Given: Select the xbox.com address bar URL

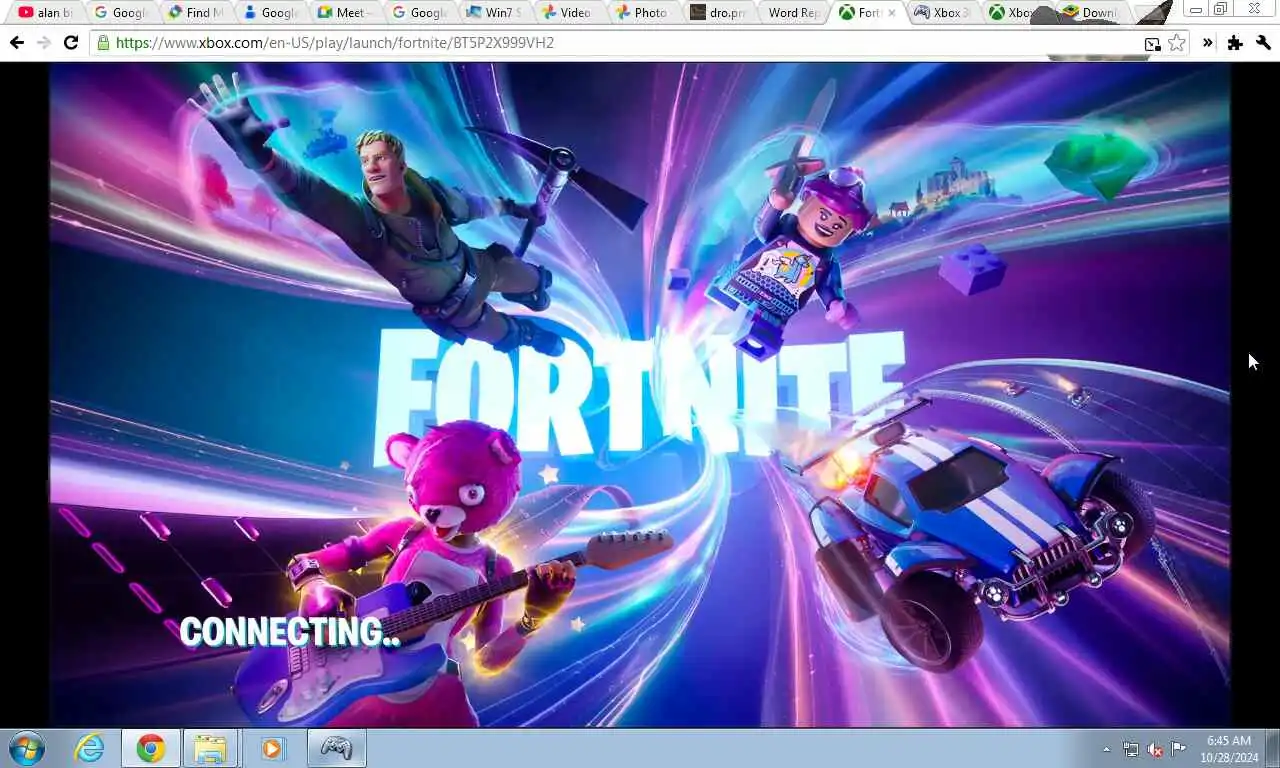Looking at the screenshot, I should point(335,43).
